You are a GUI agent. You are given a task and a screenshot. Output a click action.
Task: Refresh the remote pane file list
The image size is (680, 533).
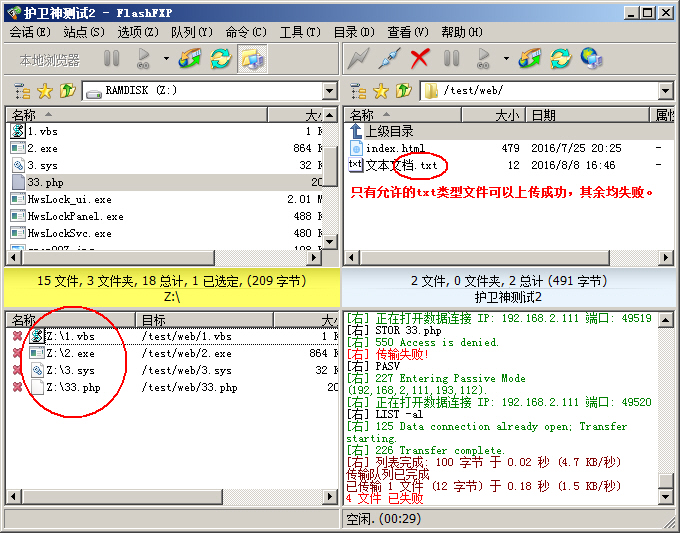pos(560,59)
